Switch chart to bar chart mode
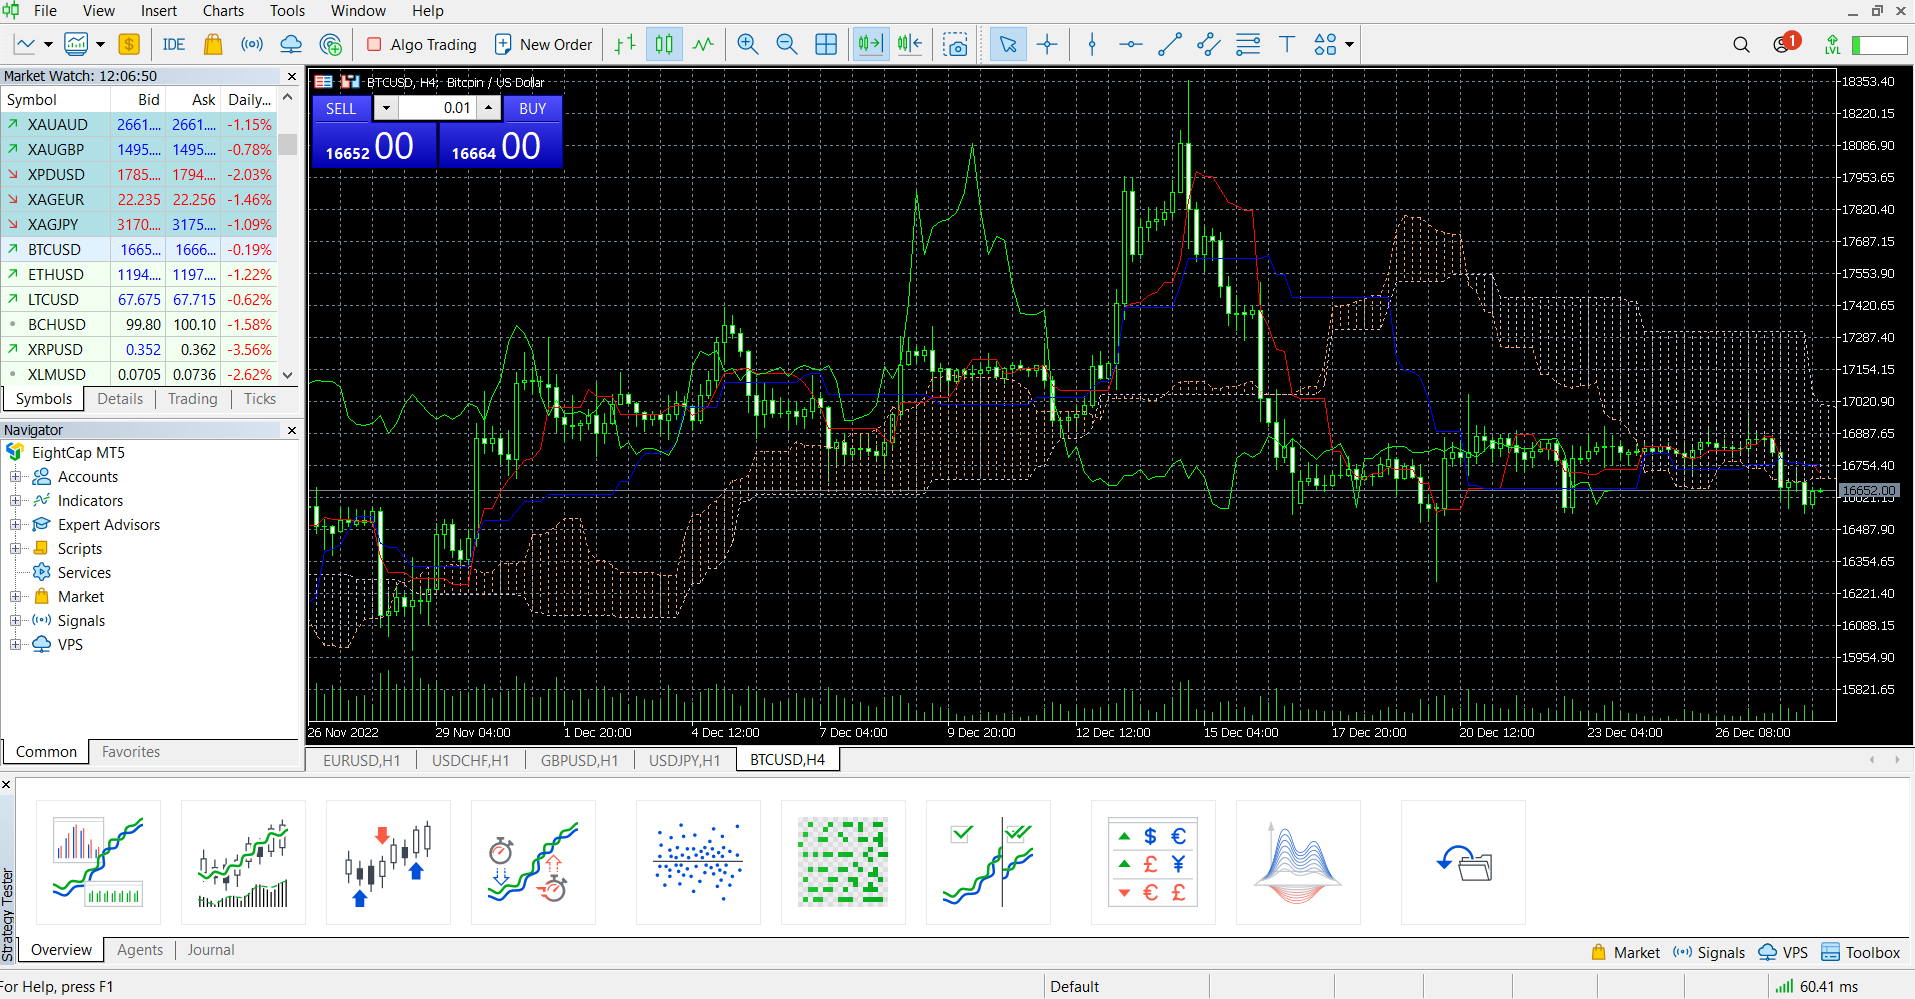This screenshot has width=1915, height=999. (626, 44)
